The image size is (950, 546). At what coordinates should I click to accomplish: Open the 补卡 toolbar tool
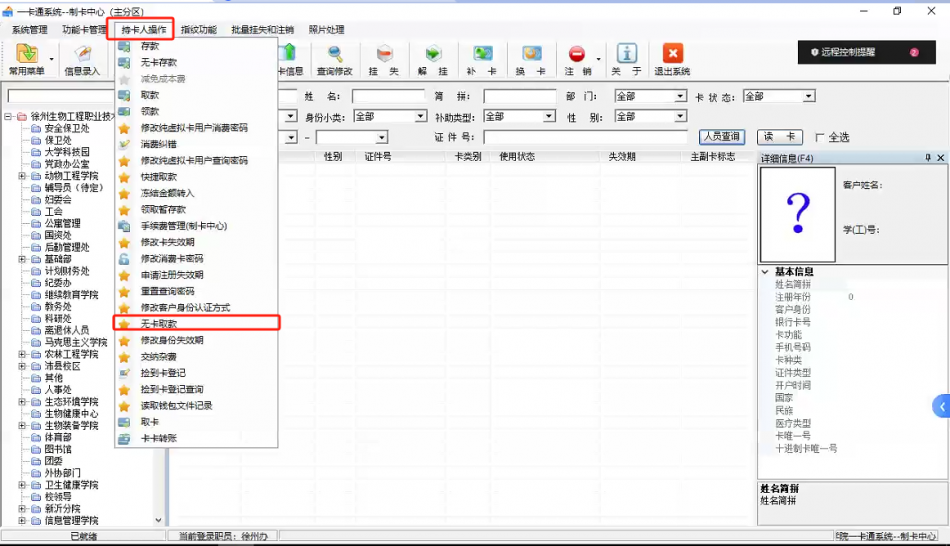click(482, 54)
